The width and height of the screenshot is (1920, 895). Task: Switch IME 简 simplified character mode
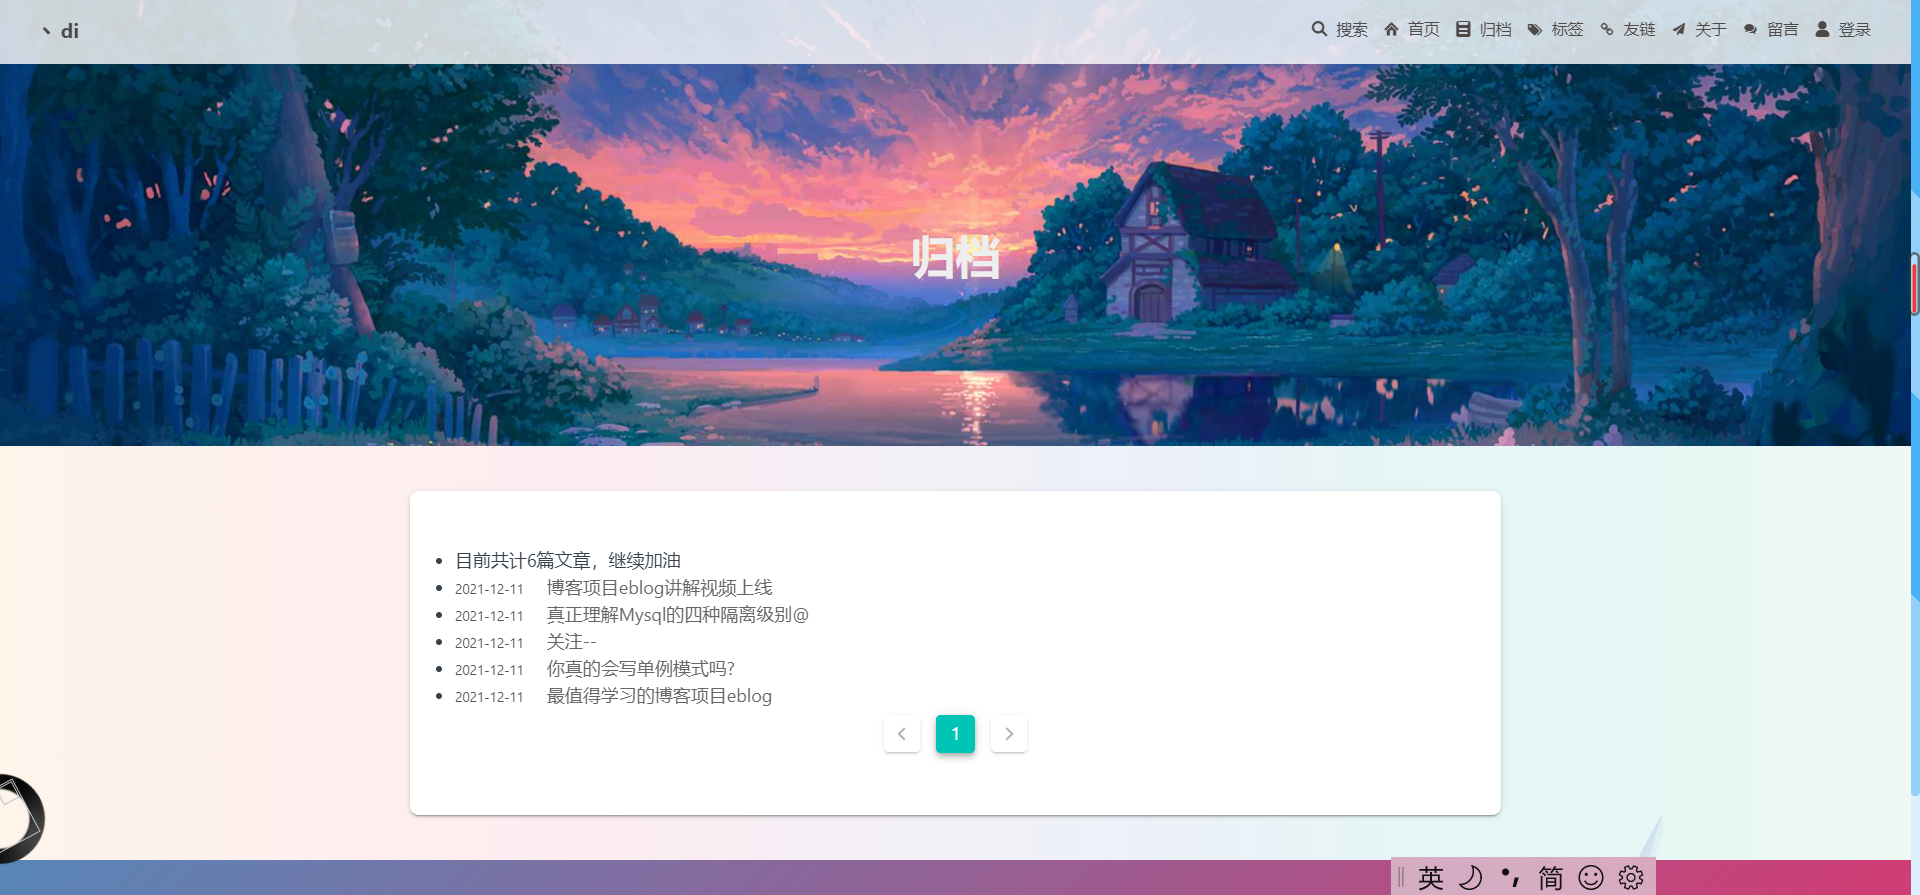(x=1550, y=878)
